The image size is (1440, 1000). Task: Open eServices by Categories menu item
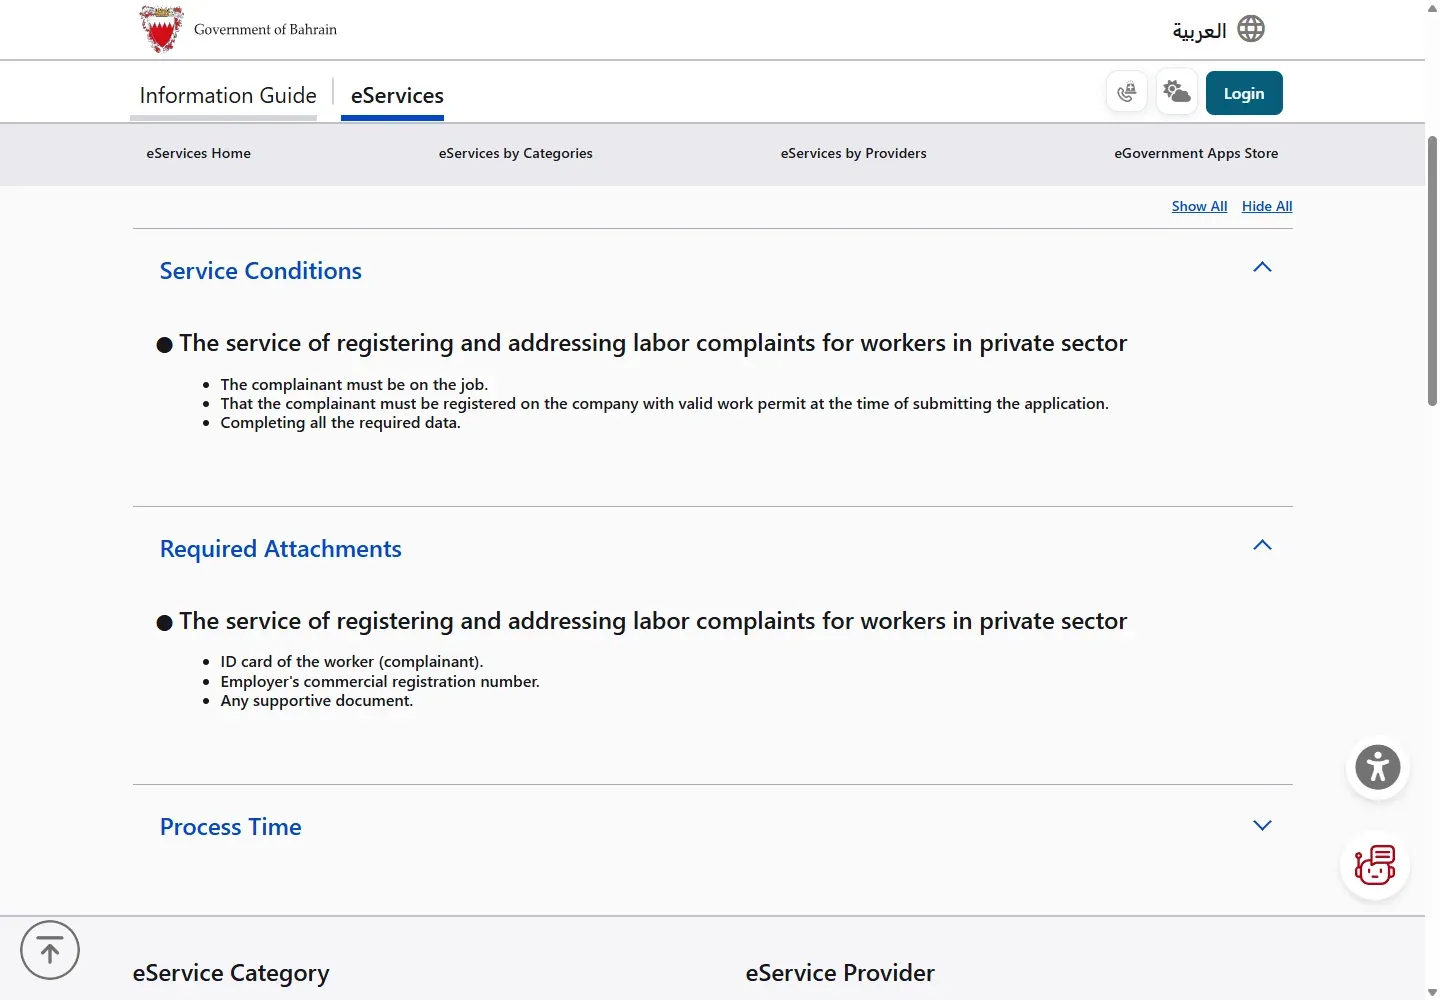click(x=515, y=153)
